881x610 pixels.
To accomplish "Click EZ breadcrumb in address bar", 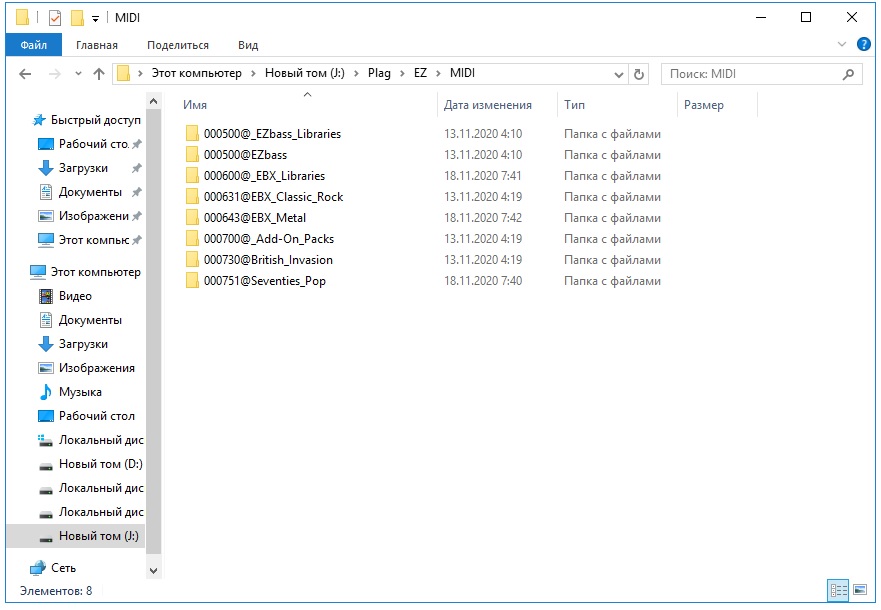I will (420, 73).
